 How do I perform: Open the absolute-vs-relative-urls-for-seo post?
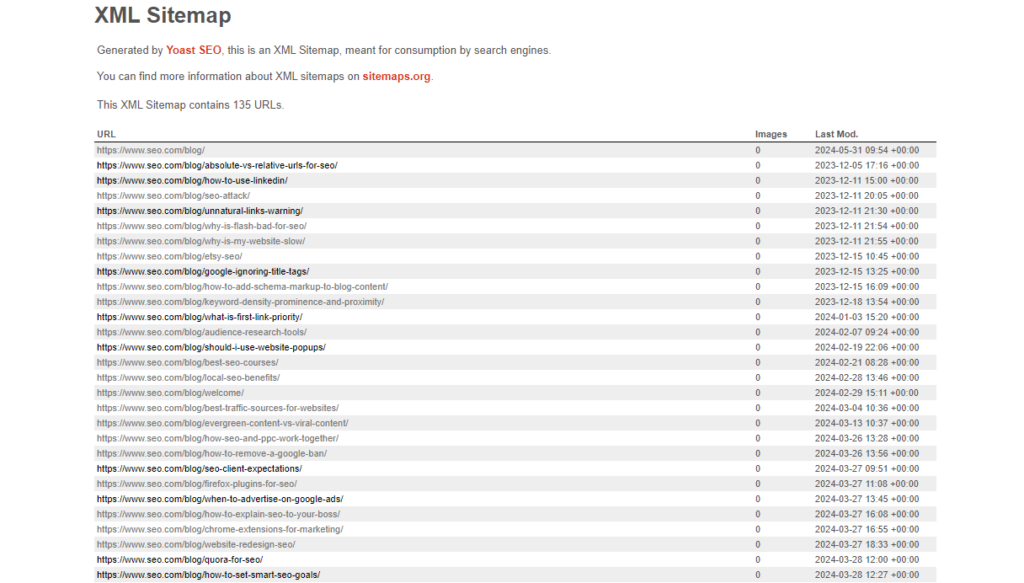point(215,165)
